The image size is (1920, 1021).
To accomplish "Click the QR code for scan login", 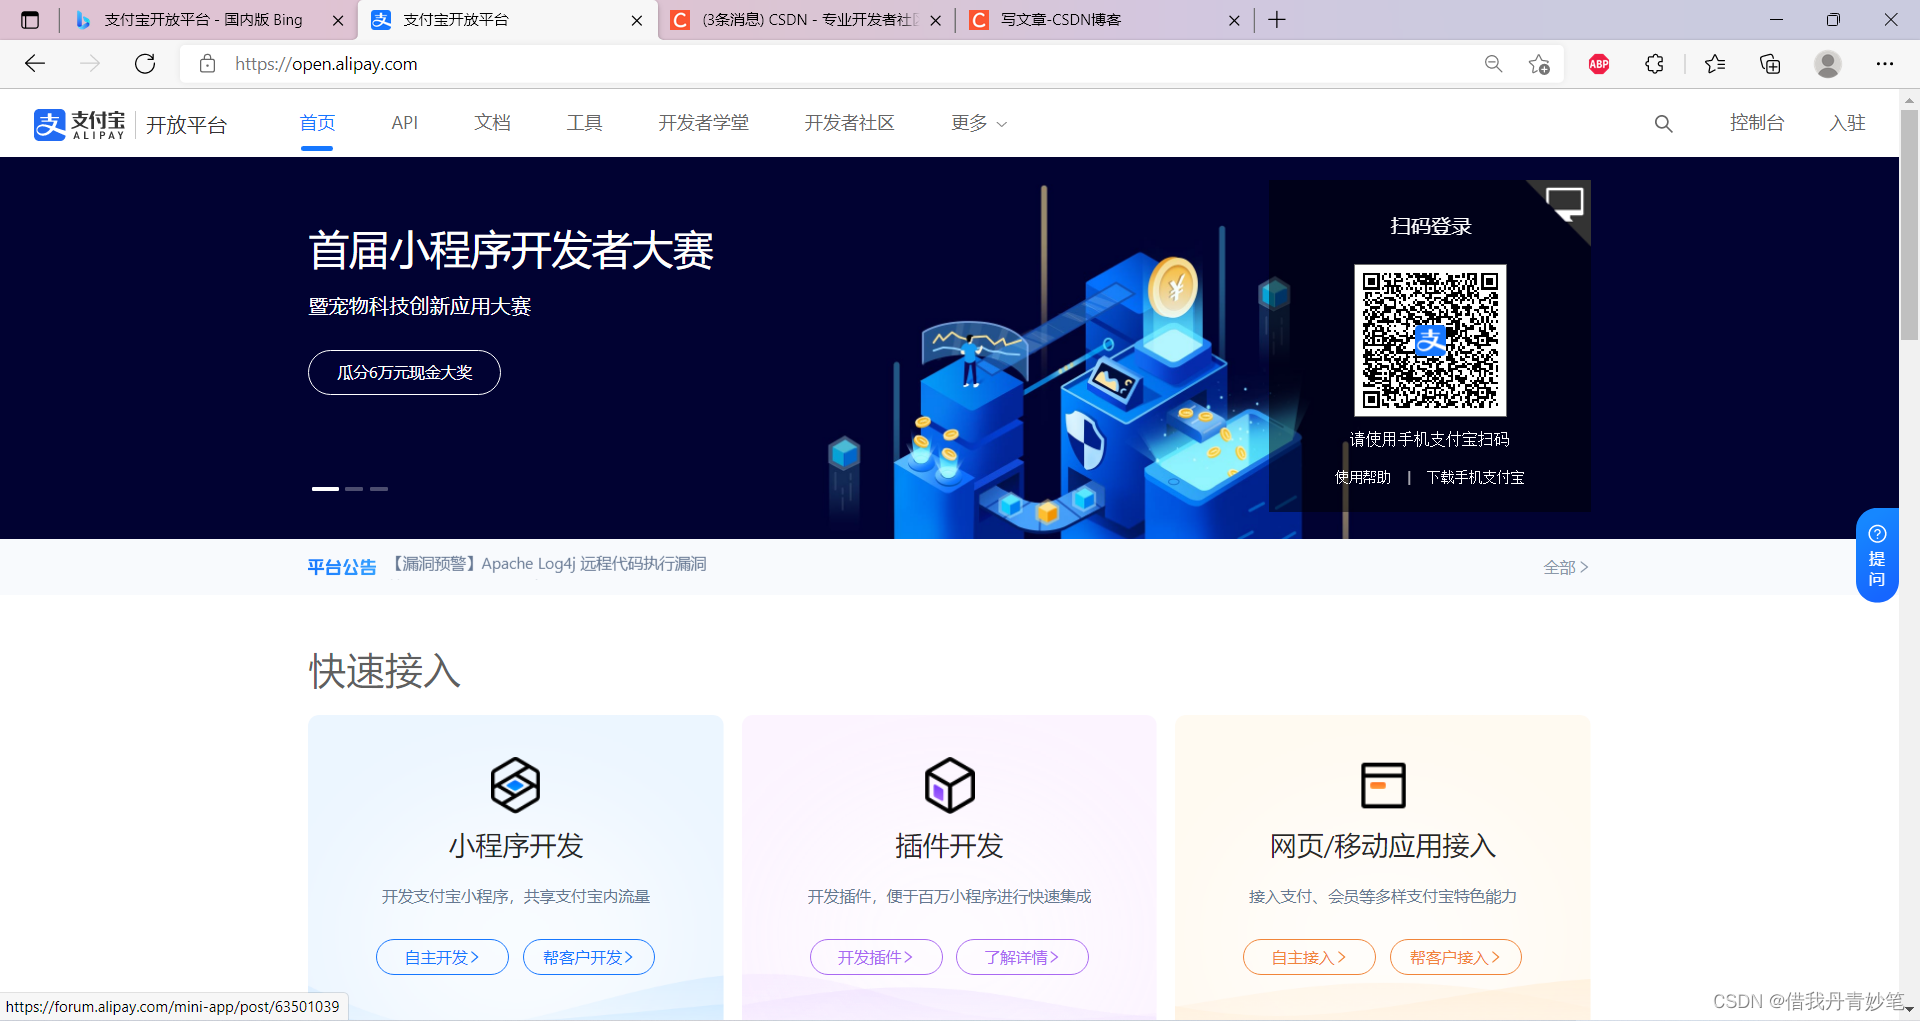I will (1430, 340).
